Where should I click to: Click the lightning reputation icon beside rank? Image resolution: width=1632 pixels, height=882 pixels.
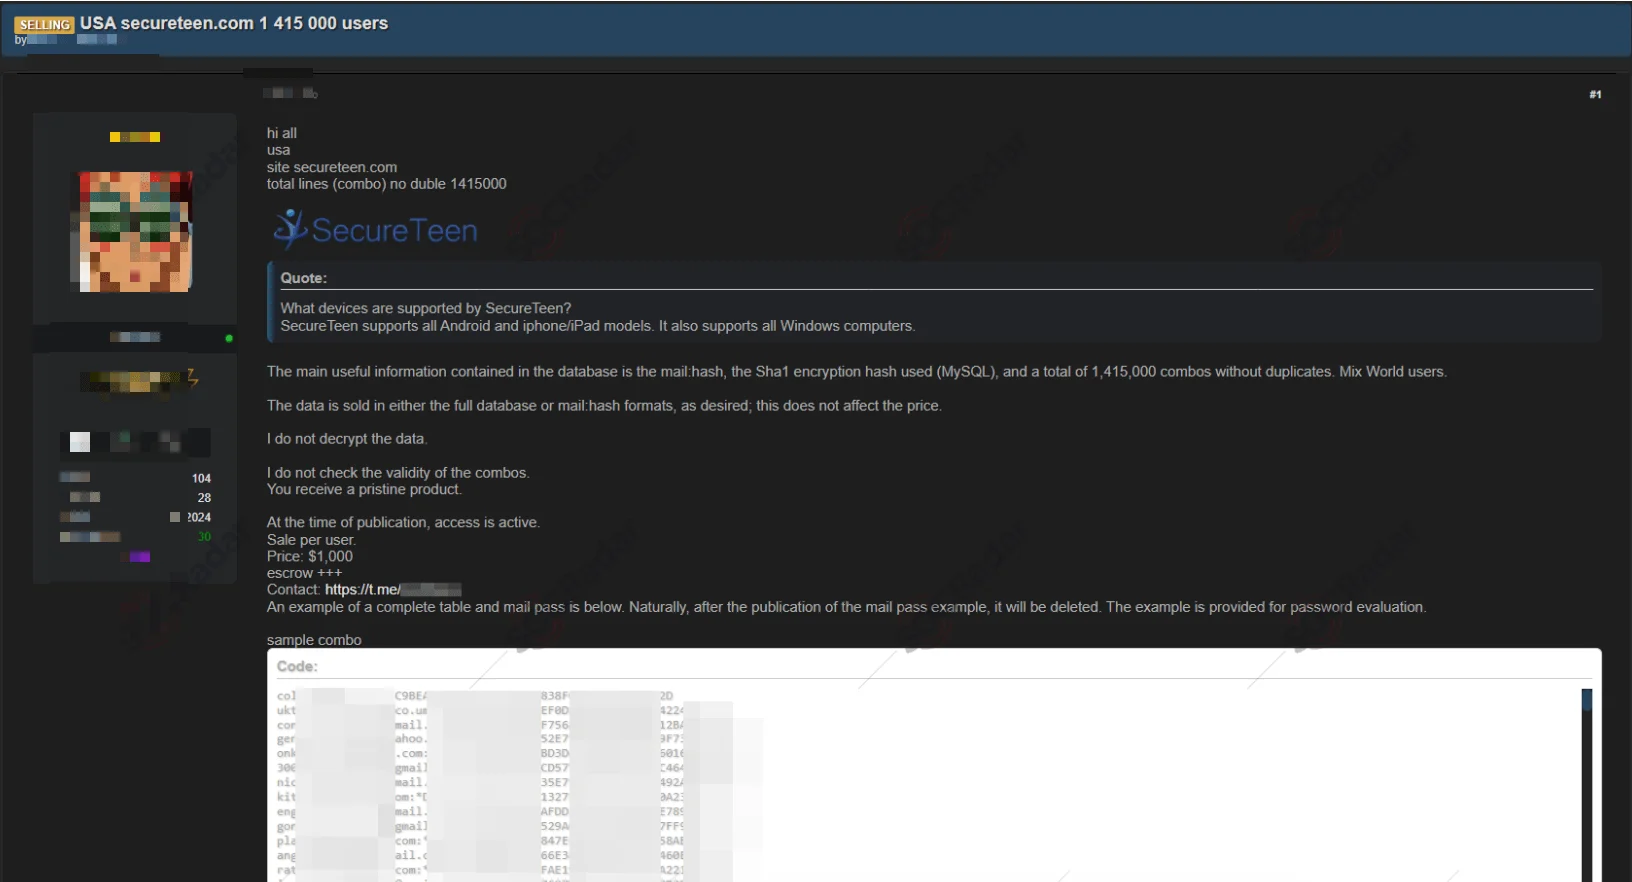click(193, 377)
